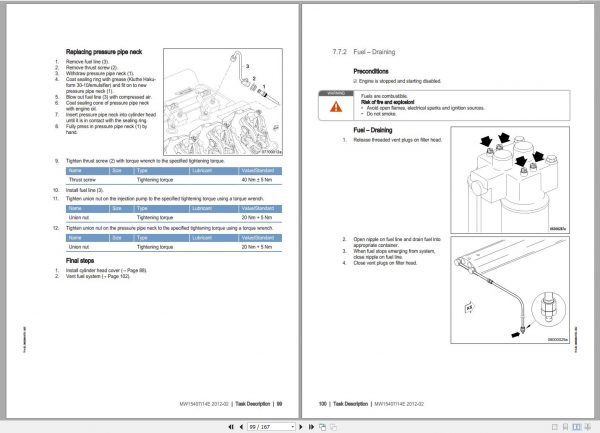600x433 pixels.
Task: Enable two-page continuous scrolling view
Action: [587, 427]
